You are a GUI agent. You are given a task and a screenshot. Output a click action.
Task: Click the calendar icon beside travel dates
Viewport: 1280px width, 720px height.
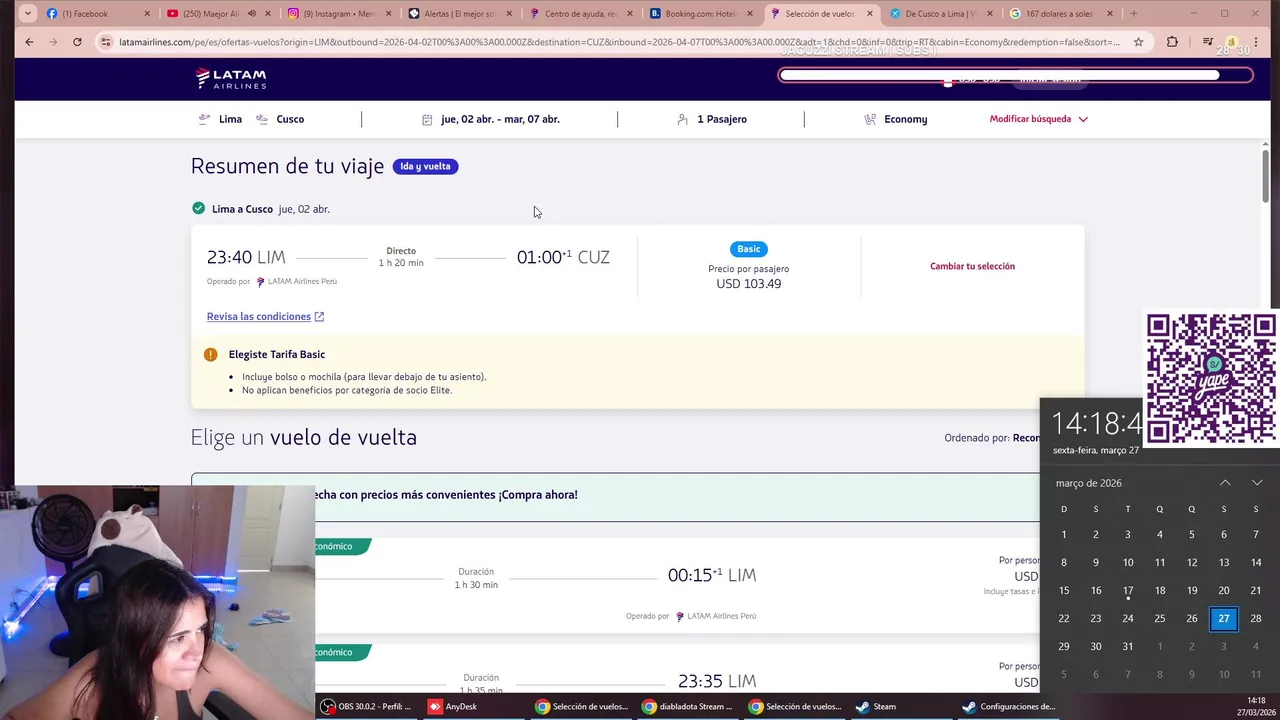point(427,119)
